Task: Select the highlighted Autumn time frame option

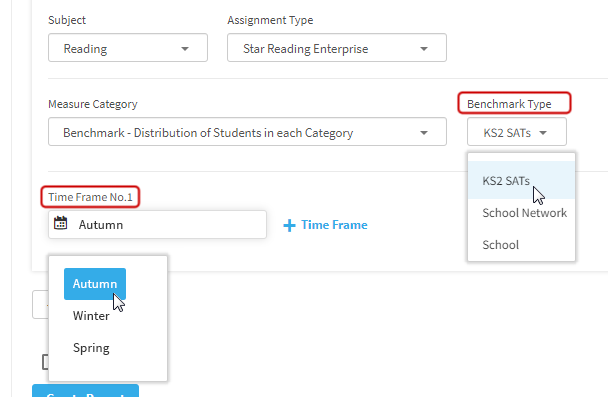Action: click(x=95, y=284)
